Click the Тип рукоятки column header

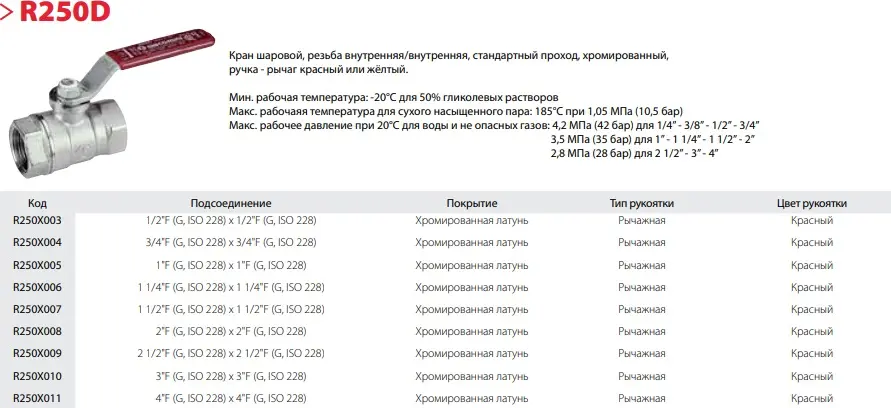pyautogui.click(x=642, y=203)
